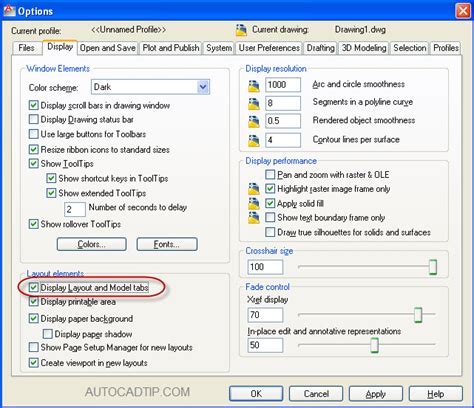Click drawing icon beside Apply solid fill
Screen dimensions: 474x408
point(254,203)
